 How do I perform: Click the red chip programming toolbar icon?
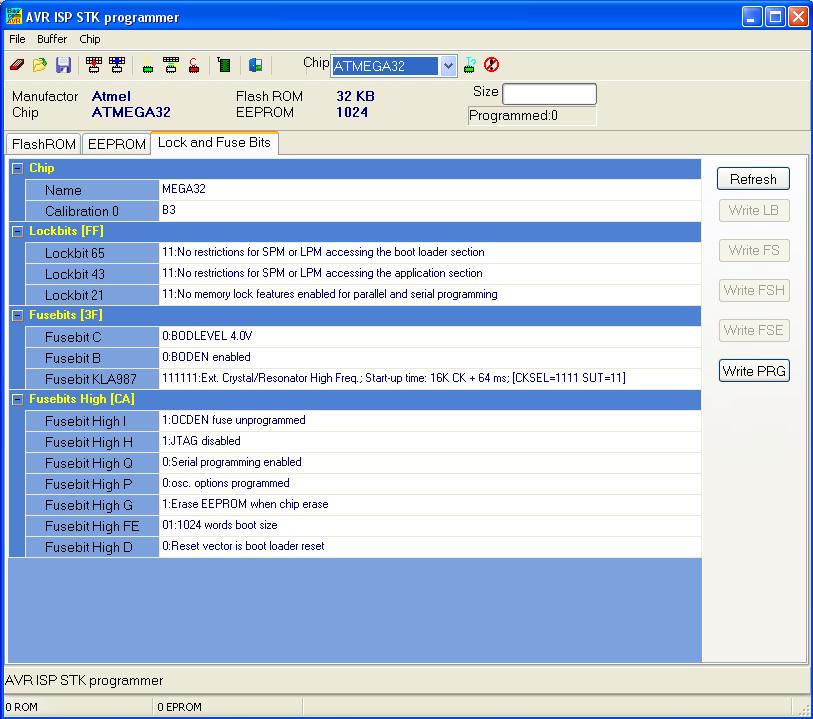tap(93, 65)
